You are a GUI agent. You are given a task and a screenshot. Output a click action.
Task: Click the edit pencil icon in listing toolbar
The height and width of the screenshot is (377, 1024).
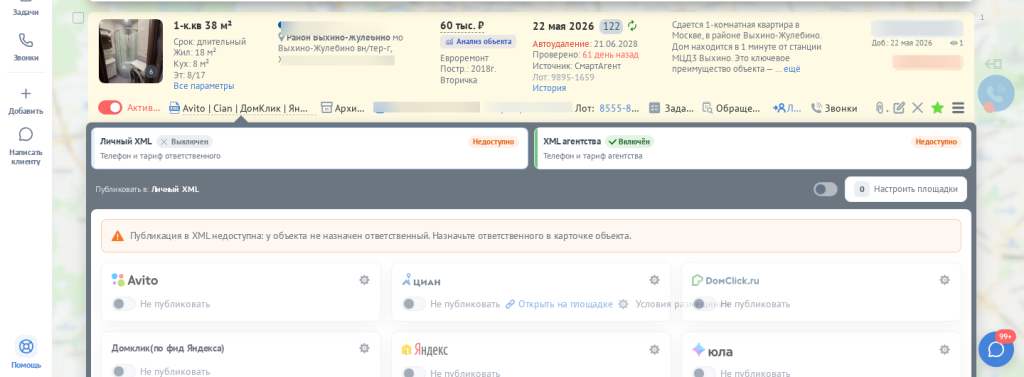[x=899, y=108]
